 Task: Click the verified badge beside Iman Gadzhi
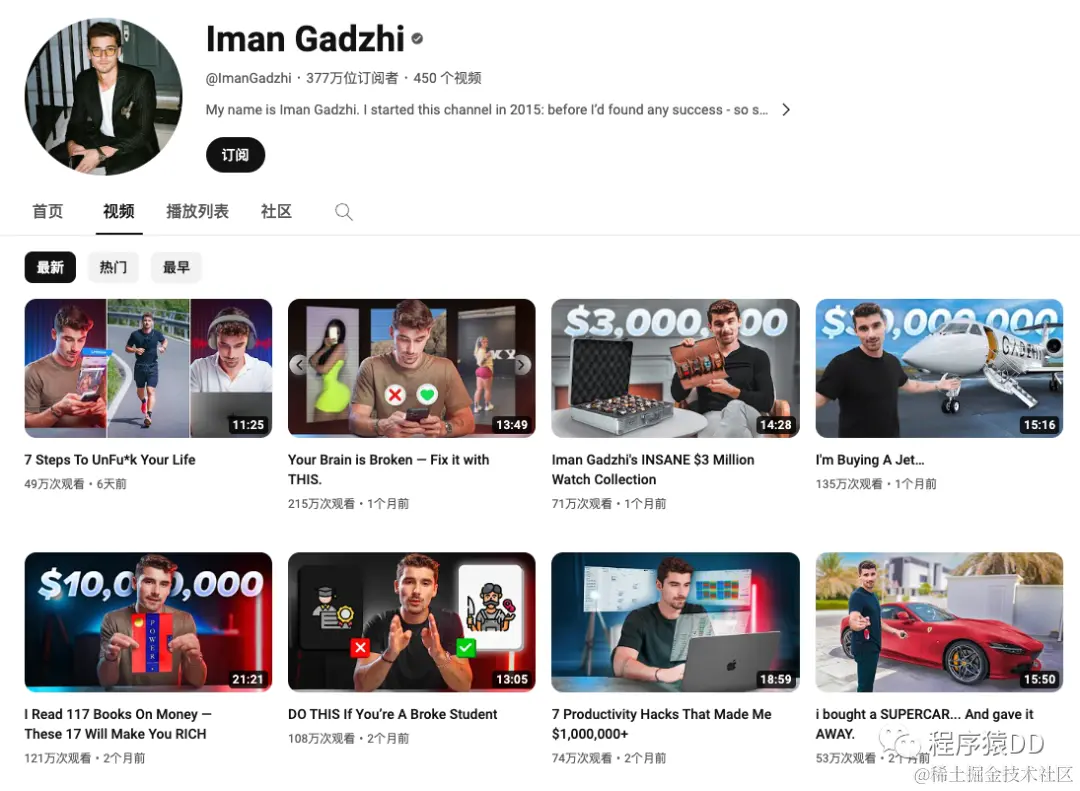pos(417,39)
